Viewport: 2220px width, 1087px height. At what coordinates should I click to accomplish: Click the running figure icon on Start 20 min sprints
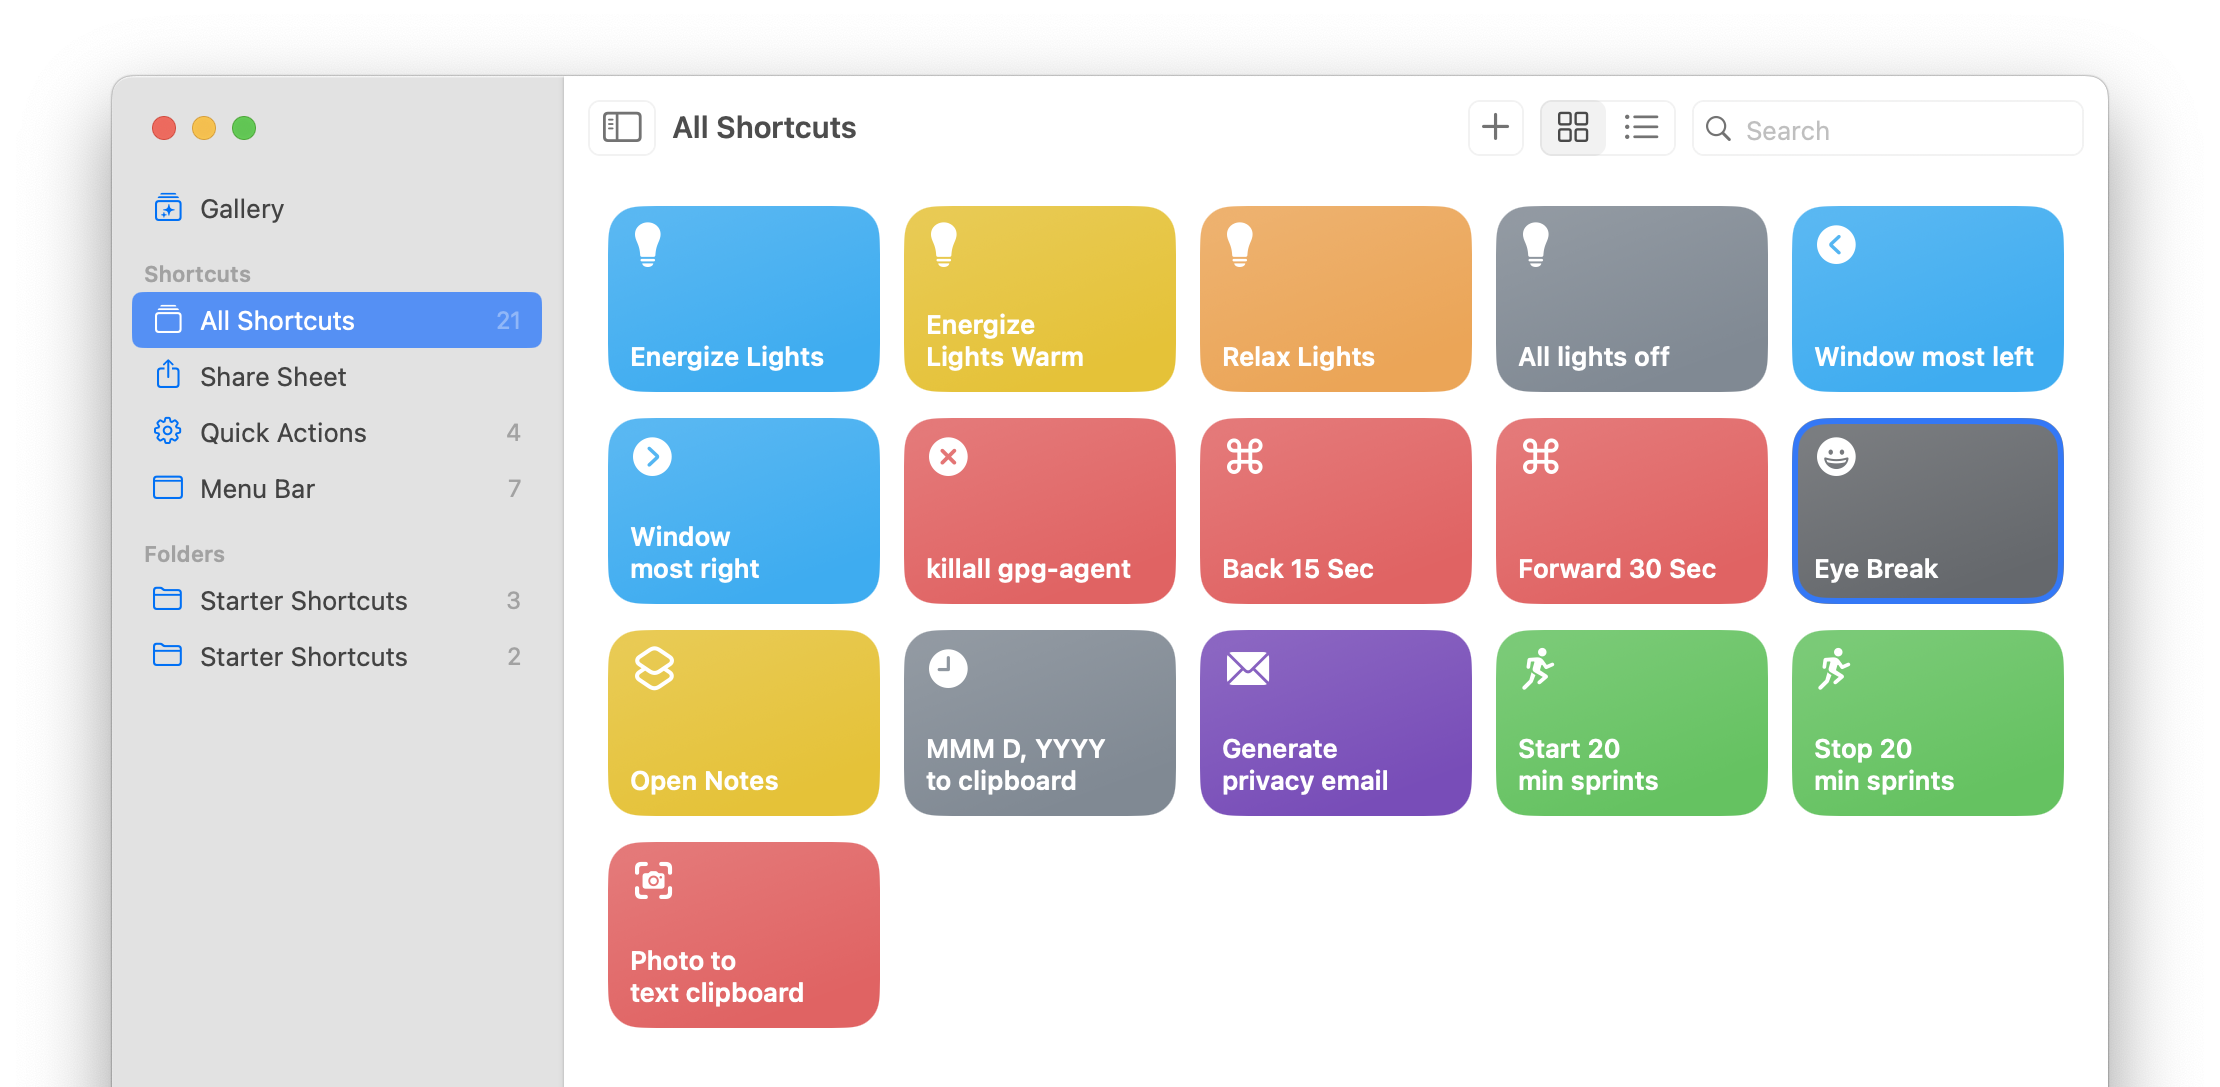pos(1538,669)
